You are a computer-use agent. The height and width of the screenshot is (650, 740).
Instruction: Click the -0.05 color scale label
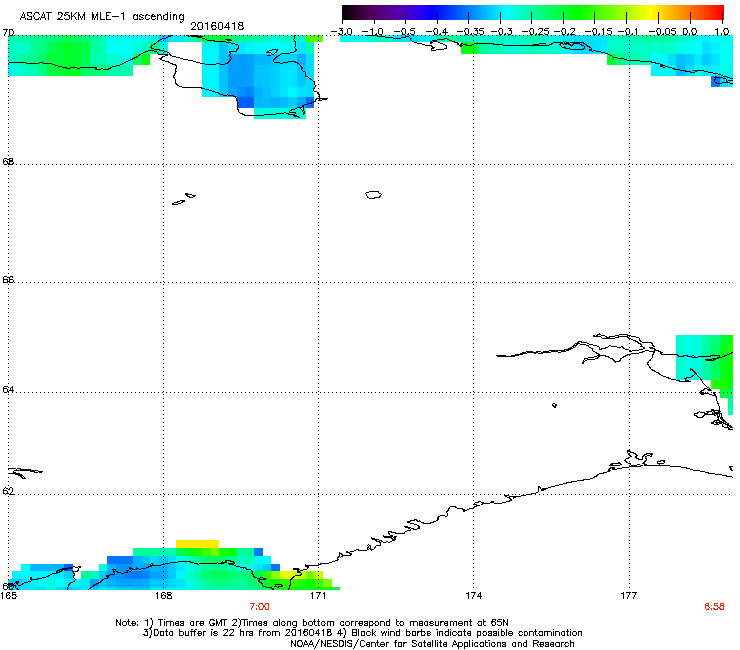[x=662, y=32]
